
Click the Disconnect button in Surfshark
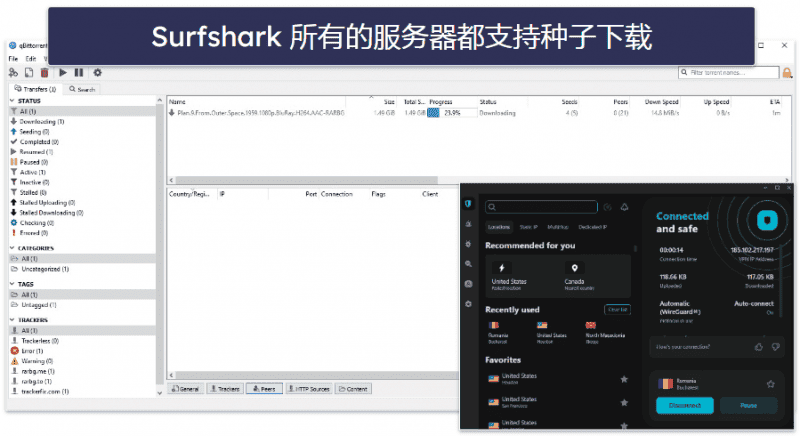pyautogui.click(x=685, y=405)
